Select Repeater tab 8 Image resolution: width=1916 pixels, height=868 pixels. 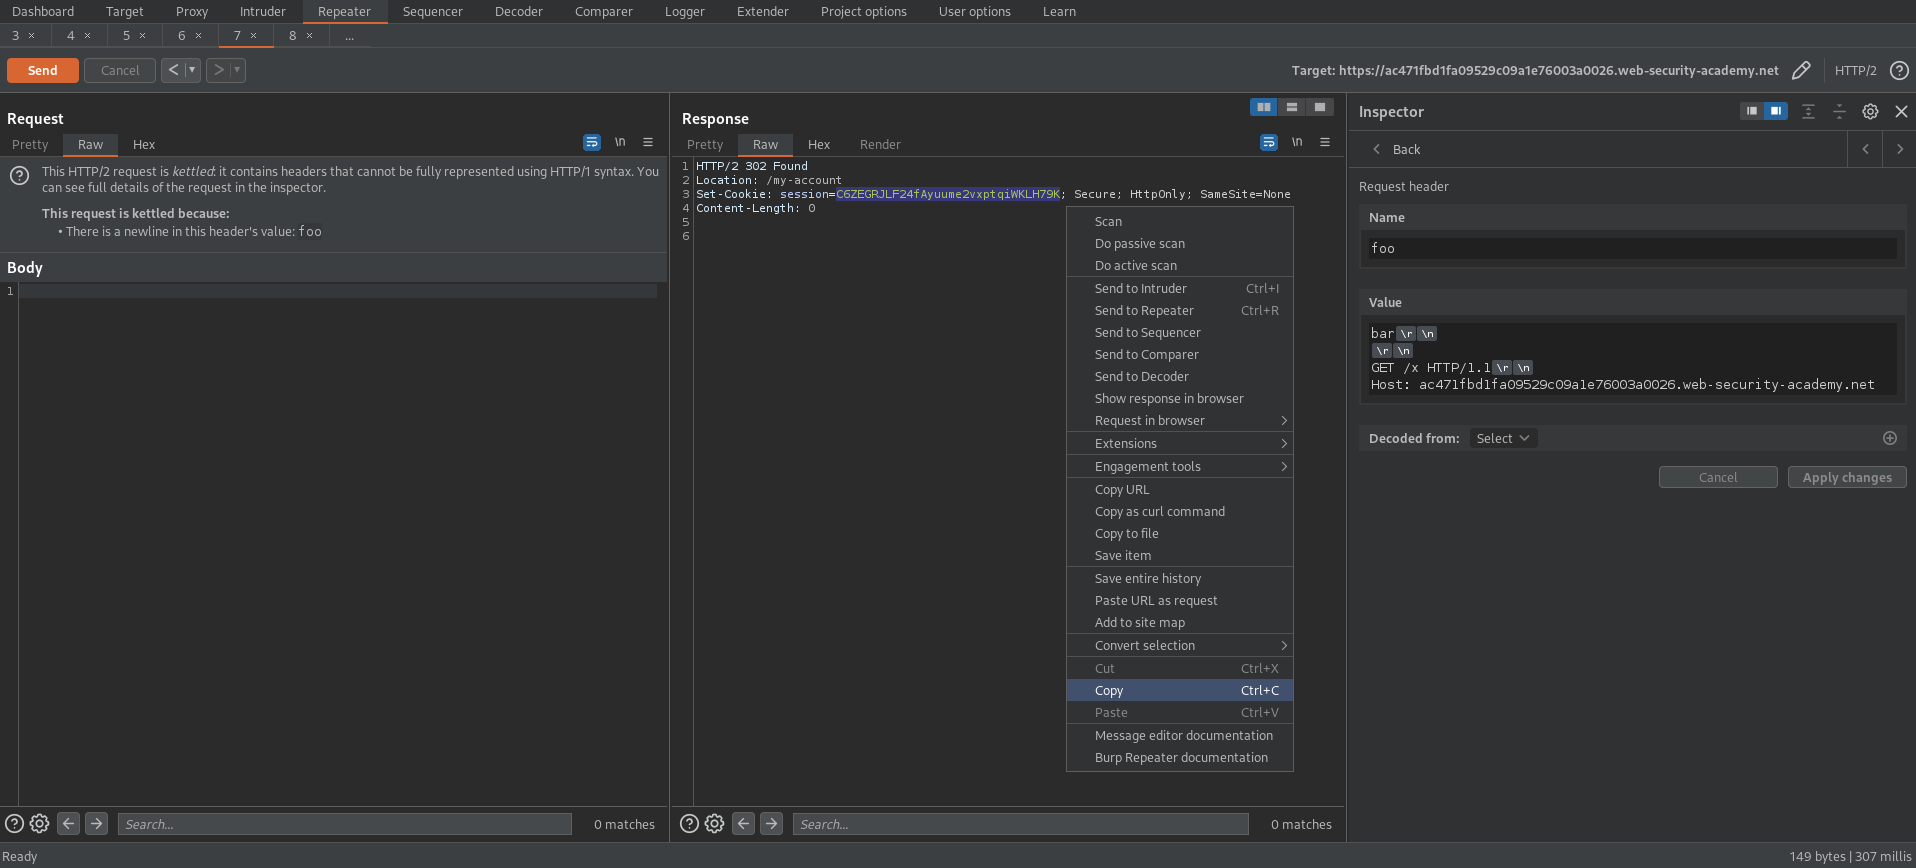[x=292, y=35]
